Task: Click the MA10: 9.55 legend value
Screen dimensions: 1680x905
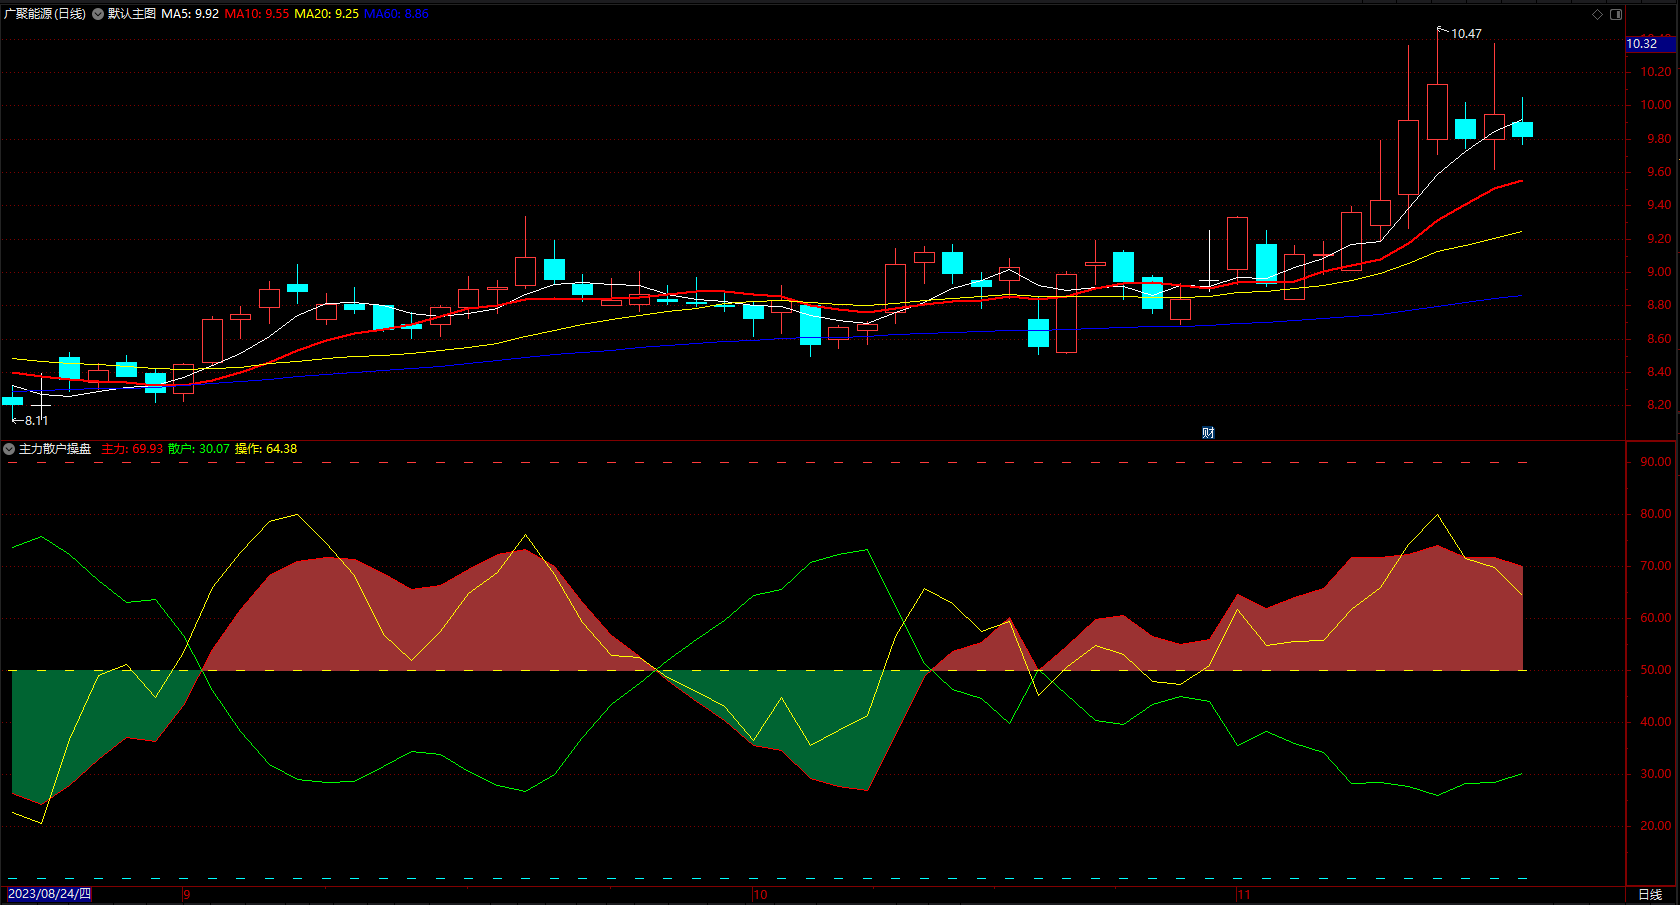Action: [257, 14]
